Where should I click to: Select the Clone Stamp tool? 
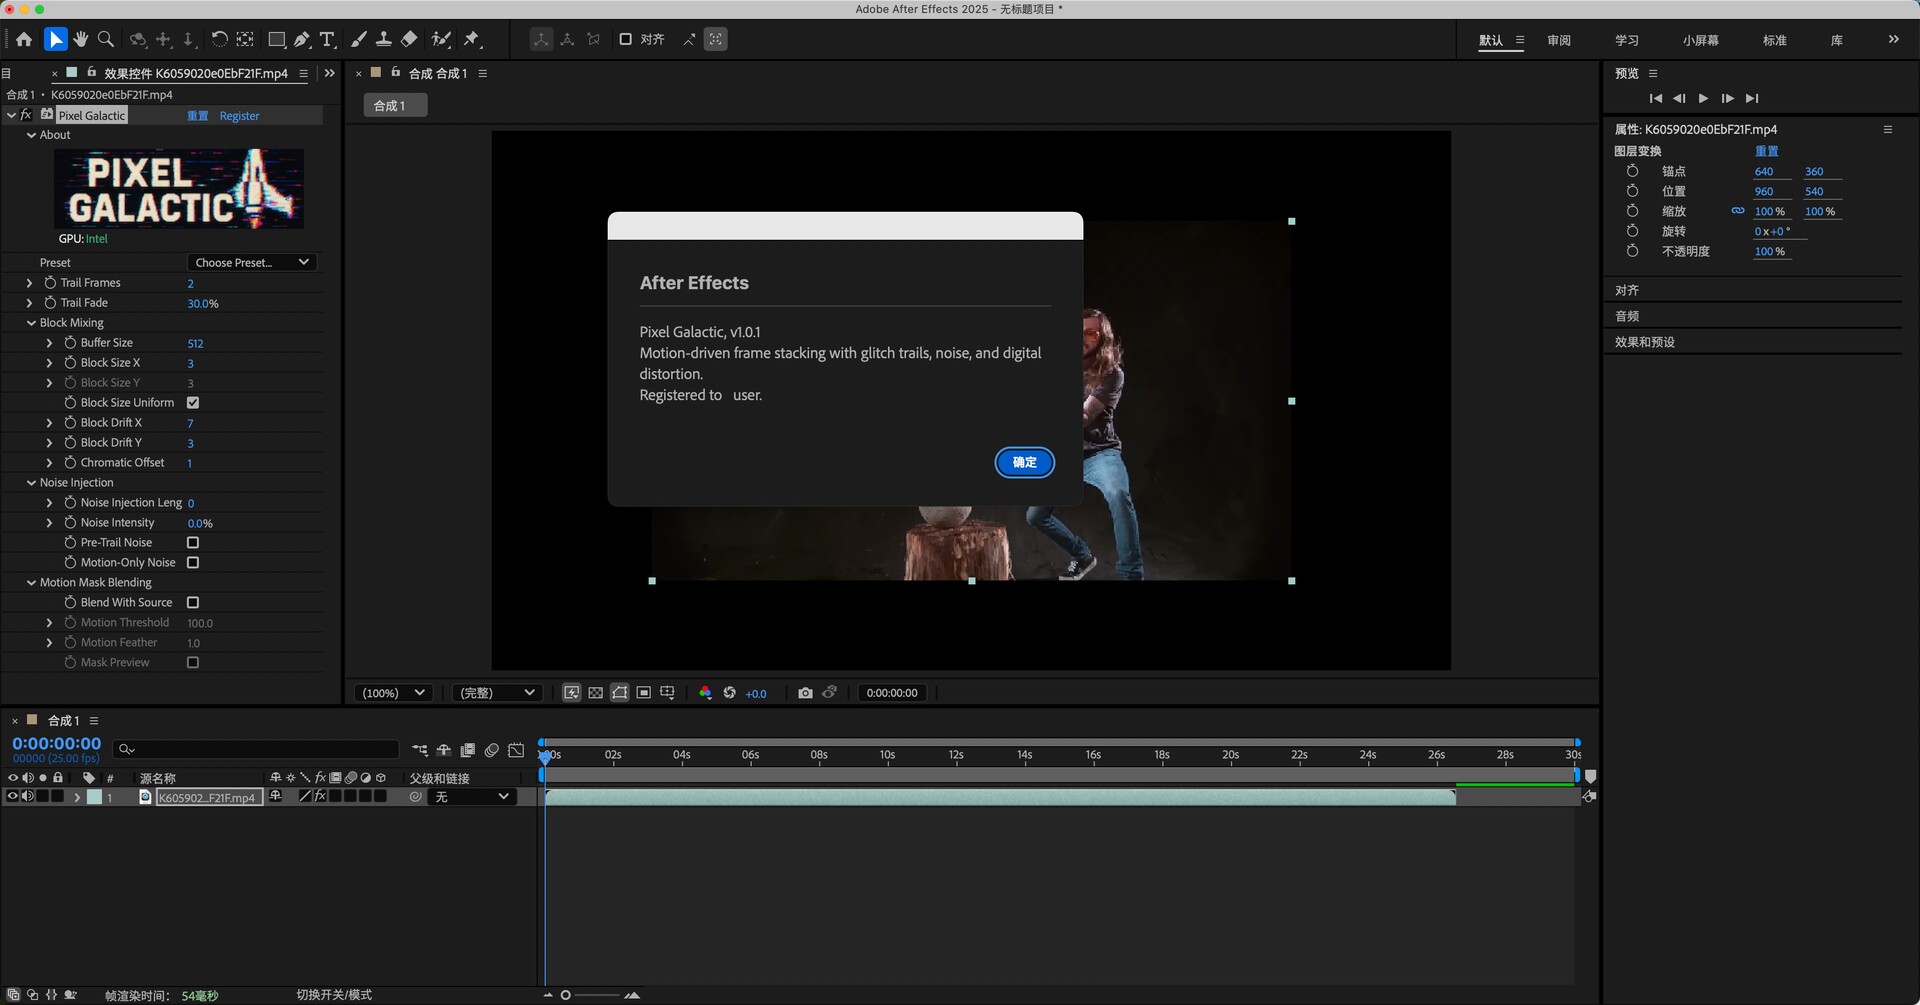[383, 39]
